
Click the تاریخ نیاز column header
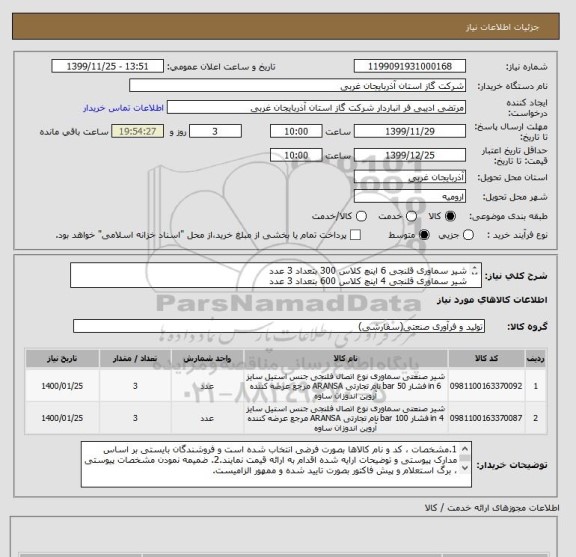[62, 359]
